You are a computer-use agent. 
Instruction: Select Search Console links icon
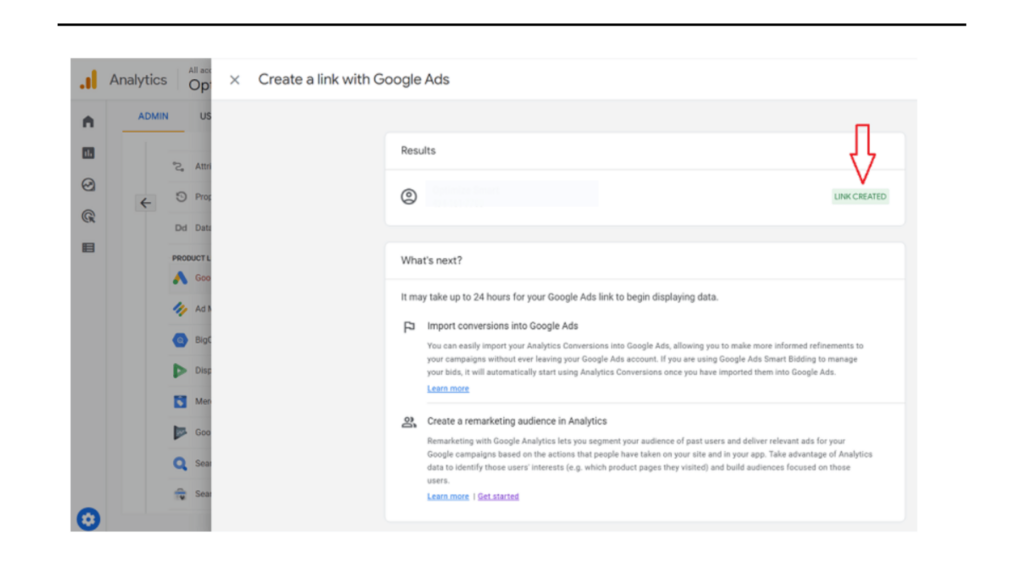pyautogui.click(x=180, y=494)
